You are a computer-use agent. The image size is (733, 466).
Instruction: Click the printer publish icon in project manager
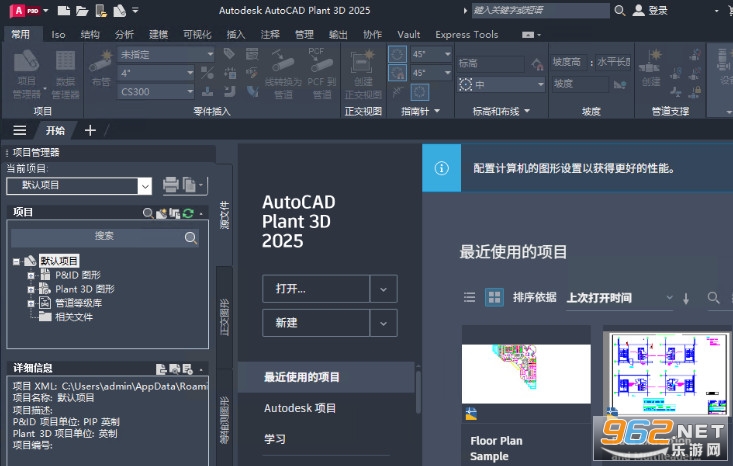[x=171, y=185]
